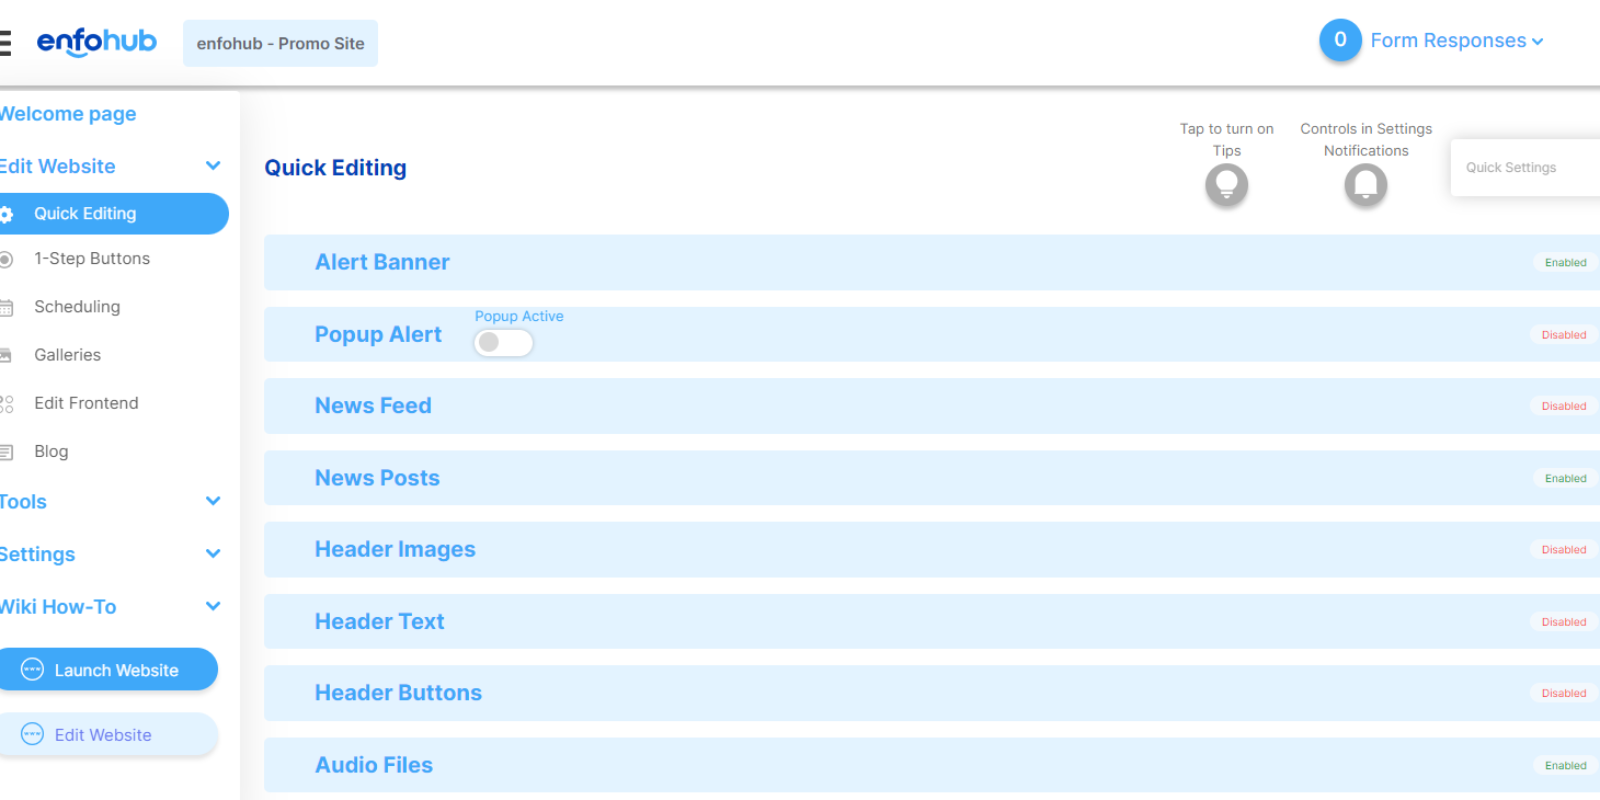
Task: Click the Form Responses count badge
Action: click(x=1340, y=40)
